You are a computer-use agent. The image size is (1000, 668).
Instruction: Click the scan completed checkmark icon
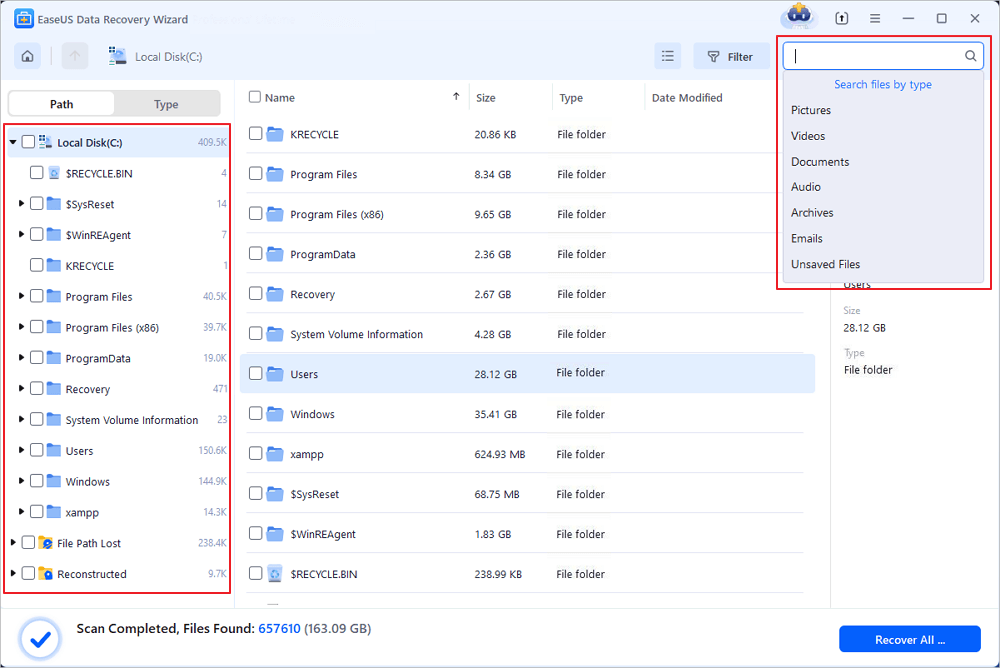point(40,638)
